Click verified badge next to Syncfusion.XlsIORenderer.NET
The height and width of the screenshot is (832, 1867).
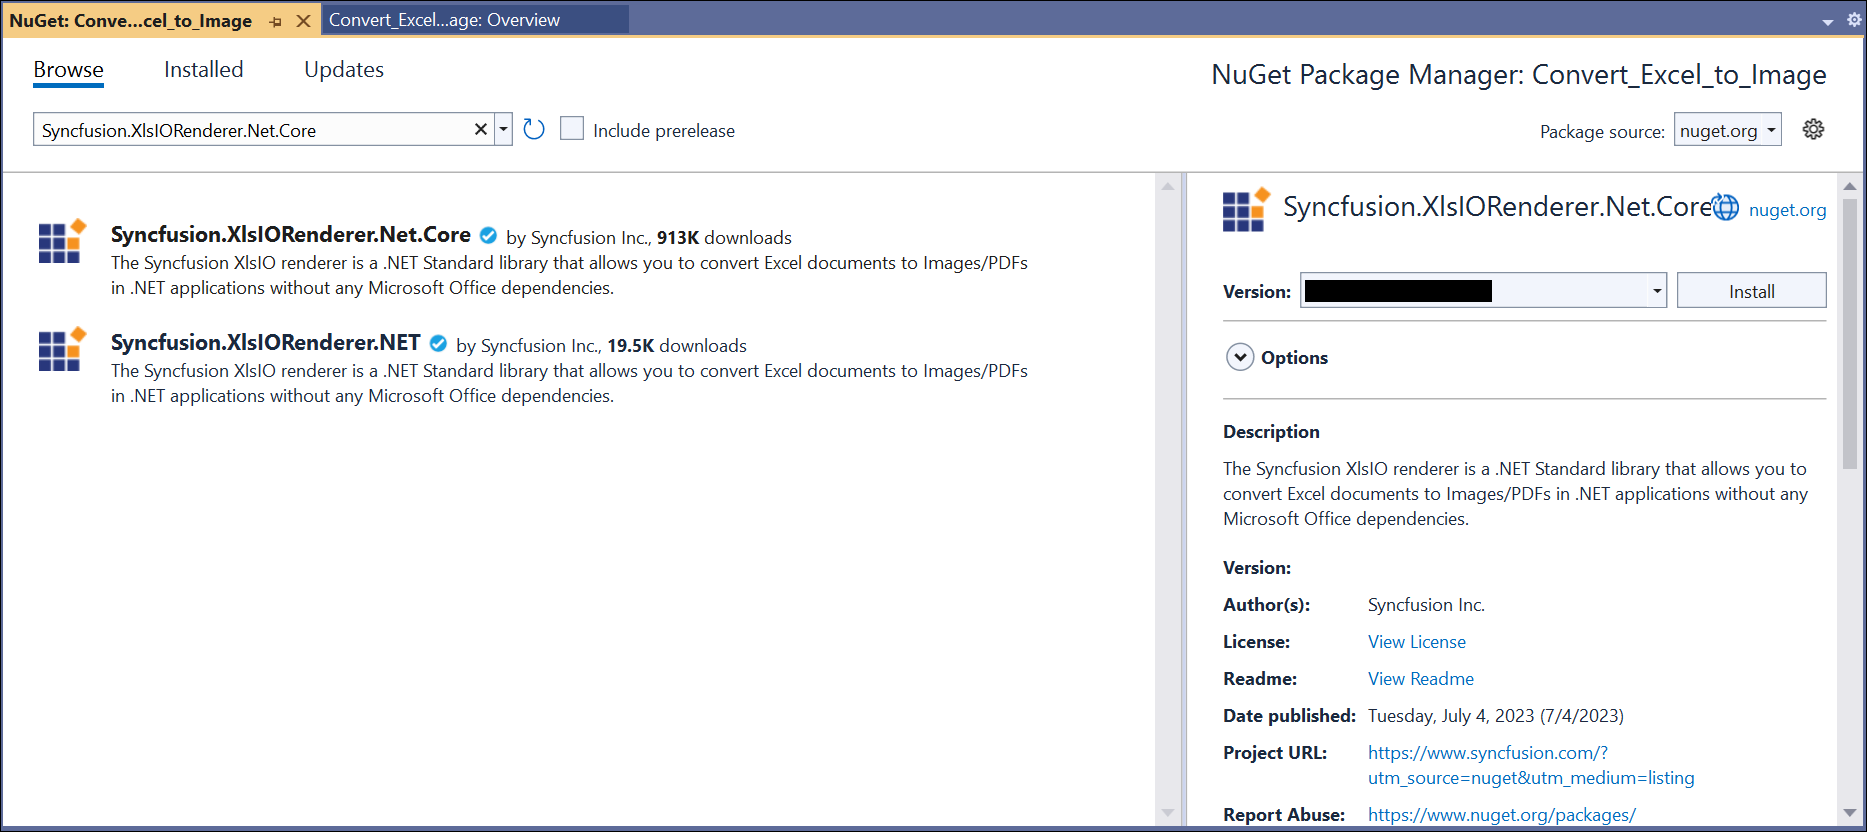438,343
